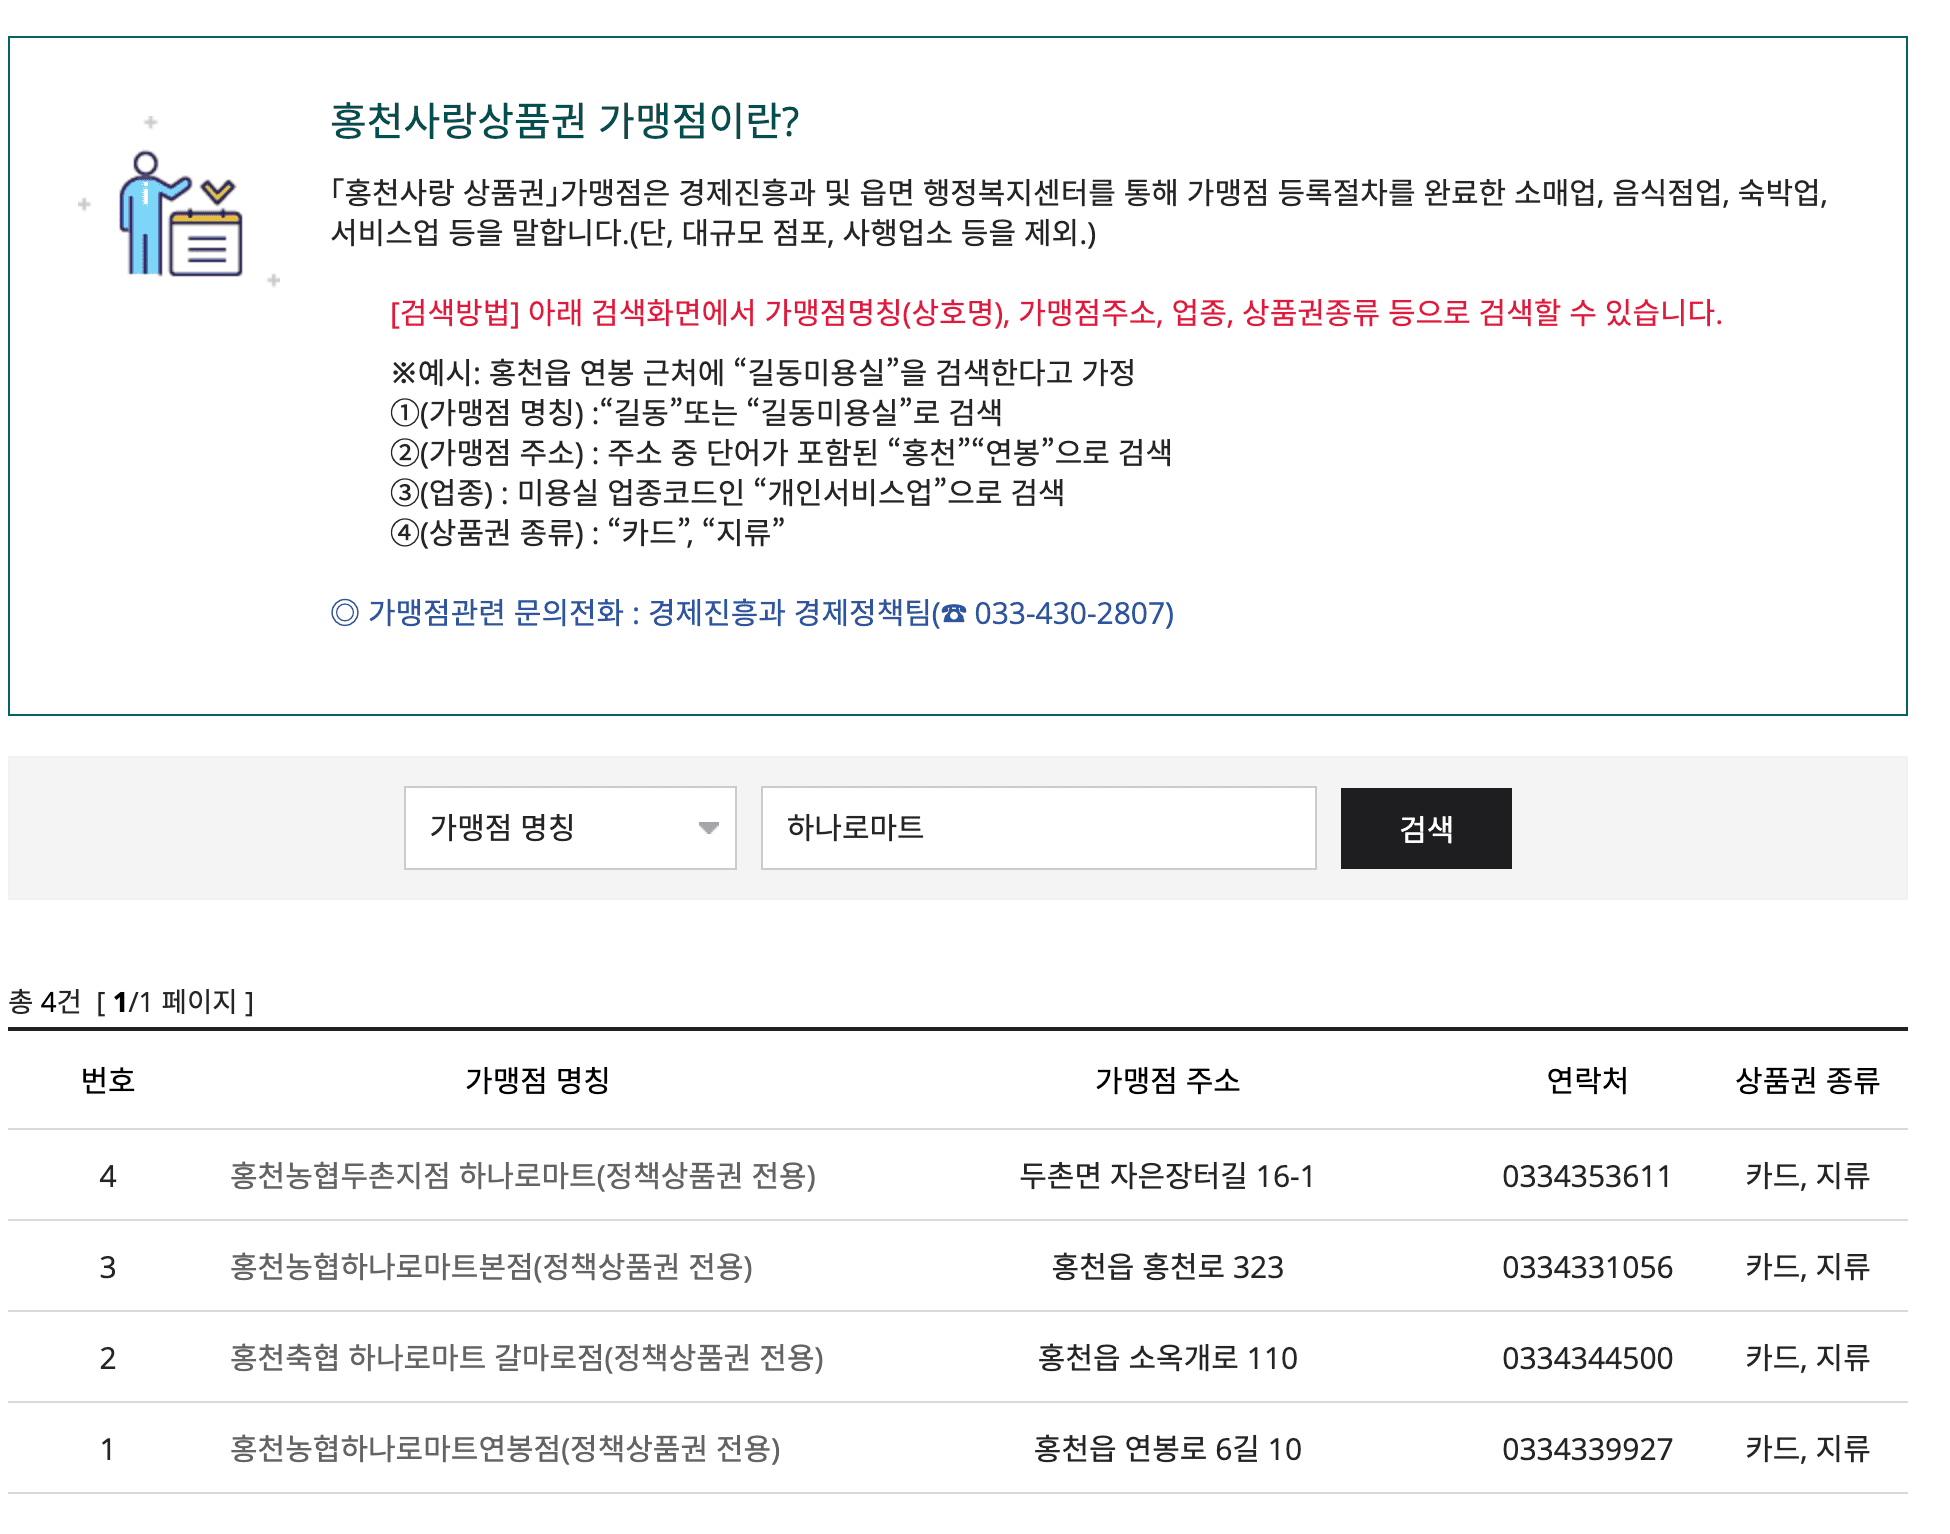Image resolution: width=1950 pixels, height=1534 pixels.
Task: Open 홍천농협하나로마트본점 merchant link
Action: pos(491,1267)
